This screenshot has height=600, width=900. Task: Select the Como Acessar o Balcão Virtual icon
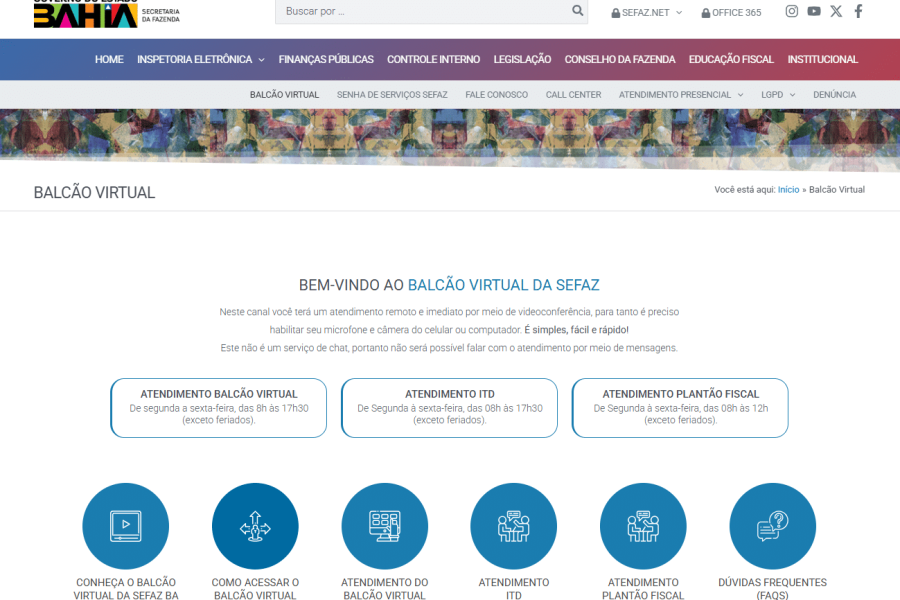coord(255,525)
